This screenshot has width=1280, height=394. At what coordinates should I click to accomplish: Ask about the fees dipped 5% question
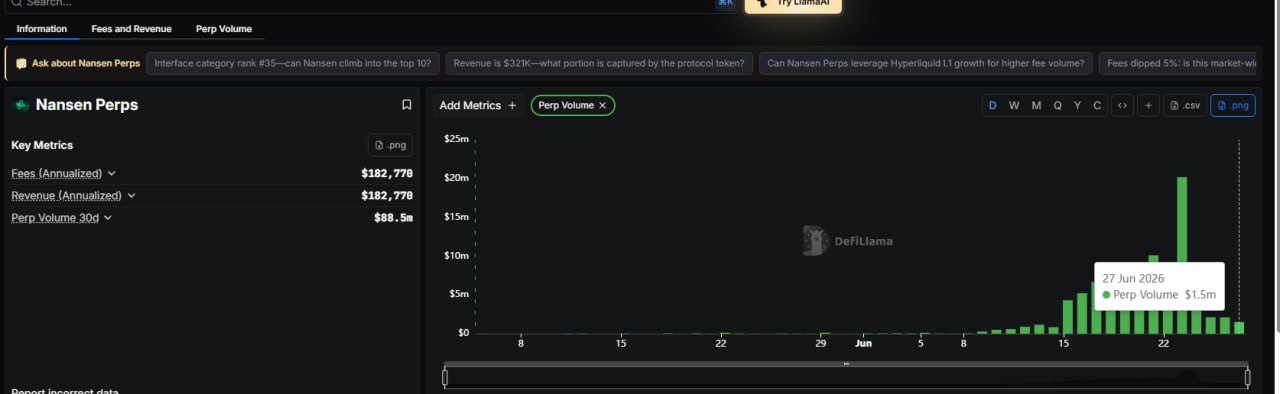pyautogui.click(x=1179, y=63)
